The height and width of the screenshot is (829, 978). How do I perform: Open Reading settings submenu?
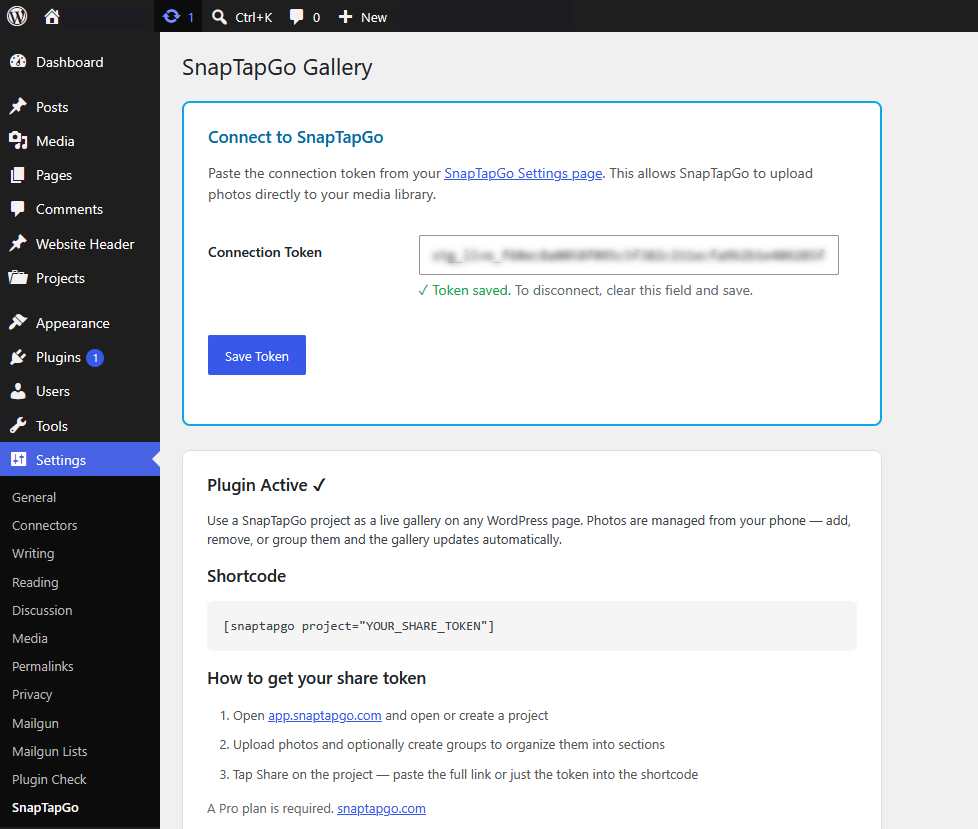pos(35,582)
